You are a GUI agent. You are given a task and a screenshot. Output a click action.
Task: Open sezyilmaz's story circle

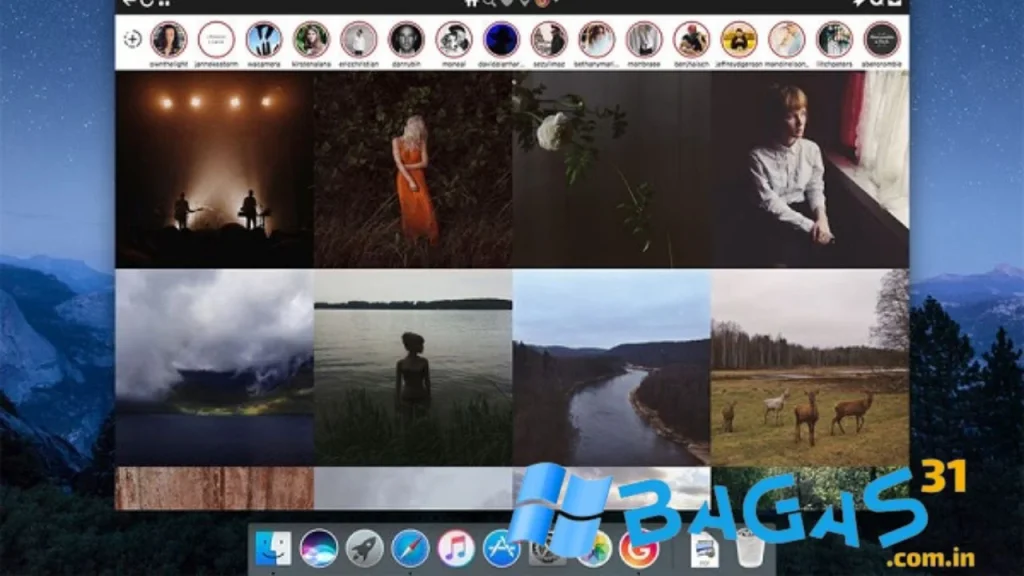pyautogui.click(x=549, y=39)
